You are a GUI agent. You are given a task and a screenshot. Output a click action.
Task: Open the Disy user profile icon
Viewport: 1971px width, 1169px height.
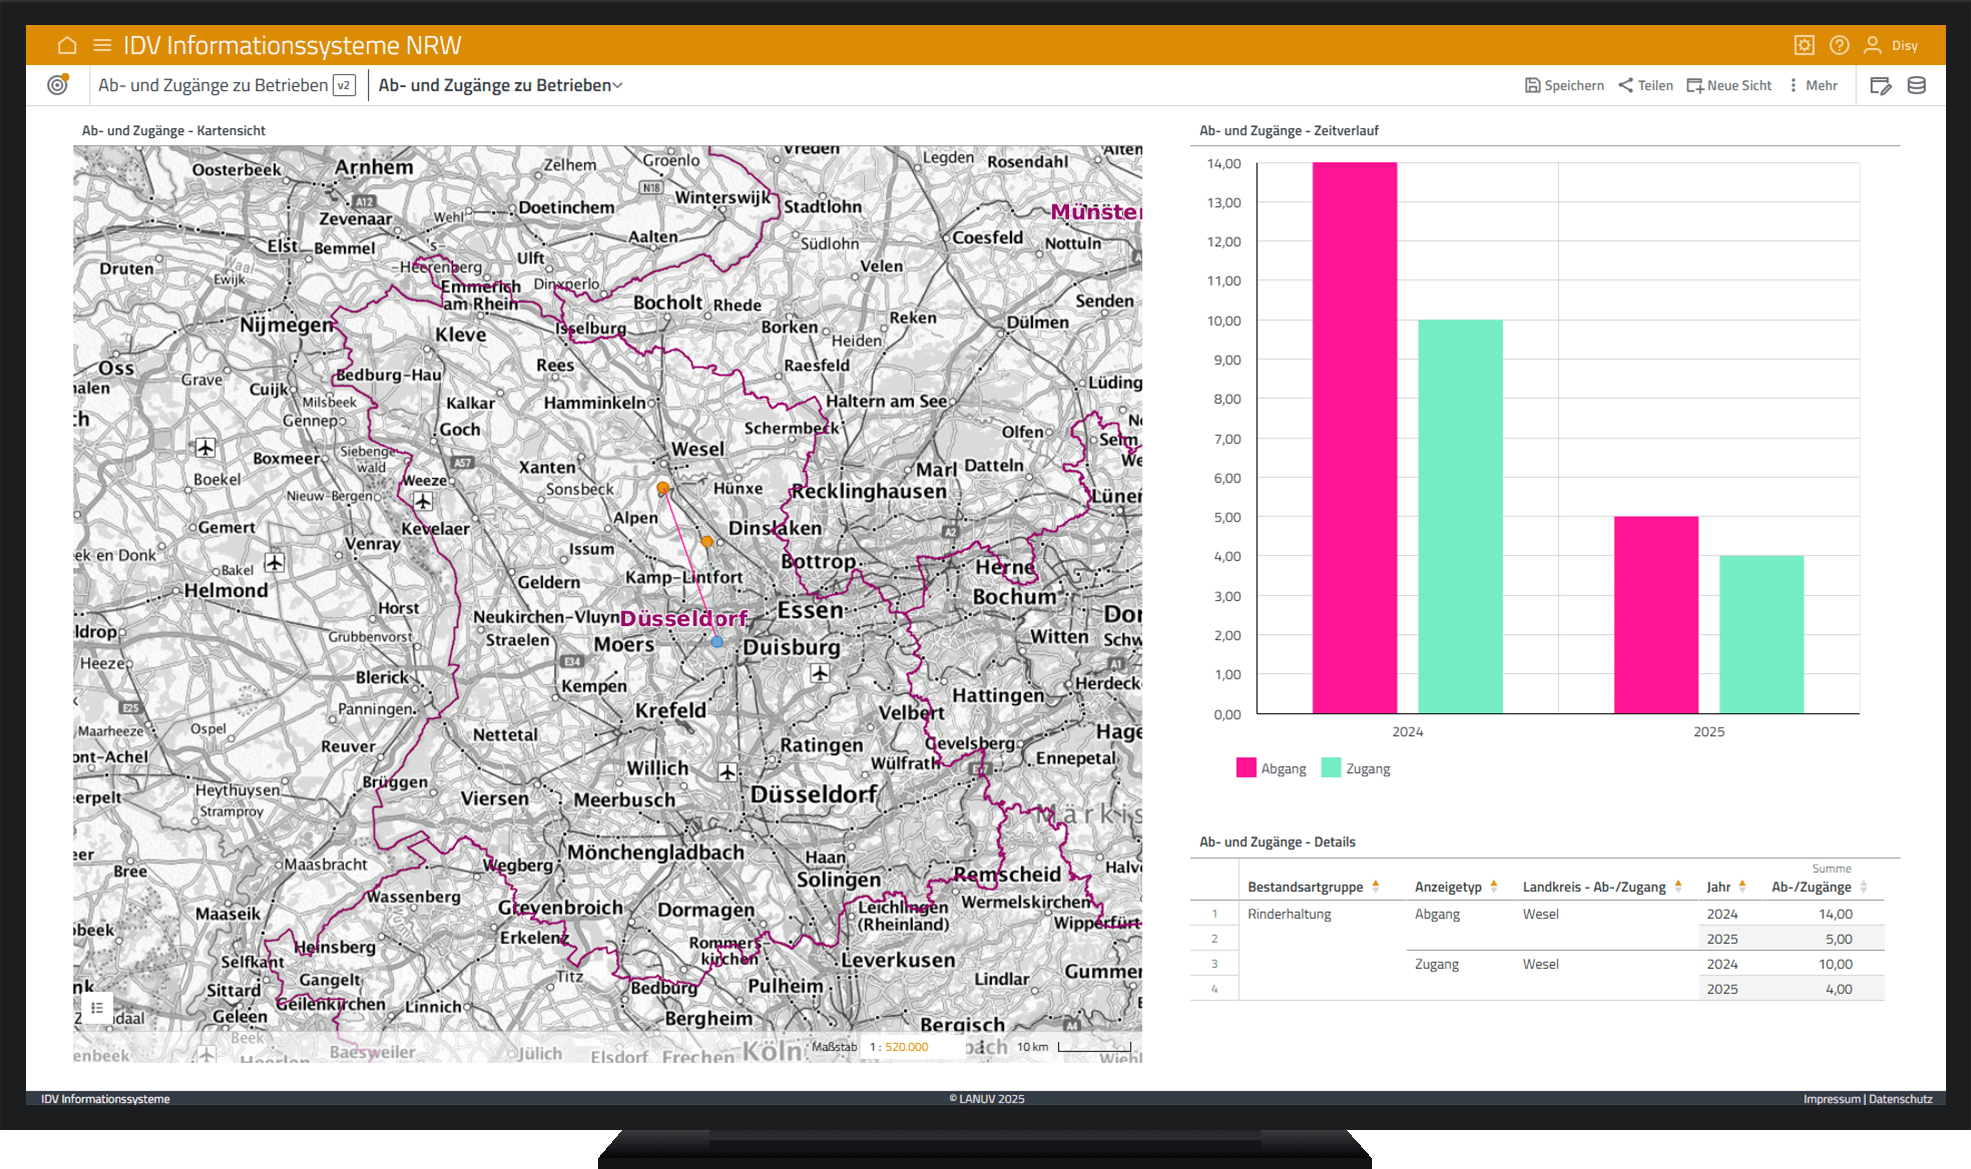(1873, 45)
